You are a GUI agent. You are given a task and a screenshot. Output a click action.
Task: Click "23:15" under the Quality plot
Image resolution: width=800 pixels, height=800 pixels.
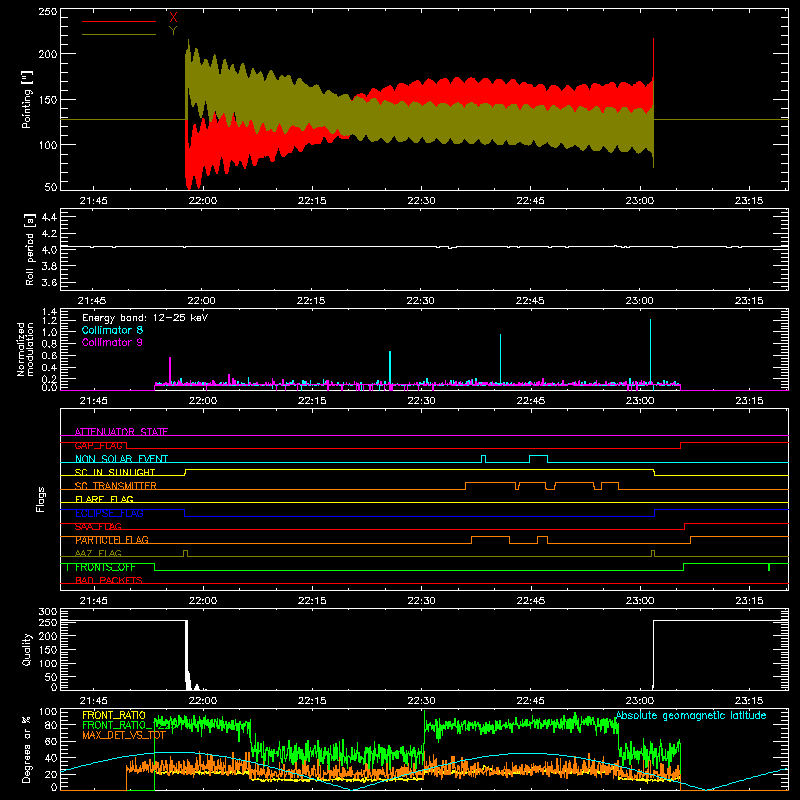tap(749, 701)
